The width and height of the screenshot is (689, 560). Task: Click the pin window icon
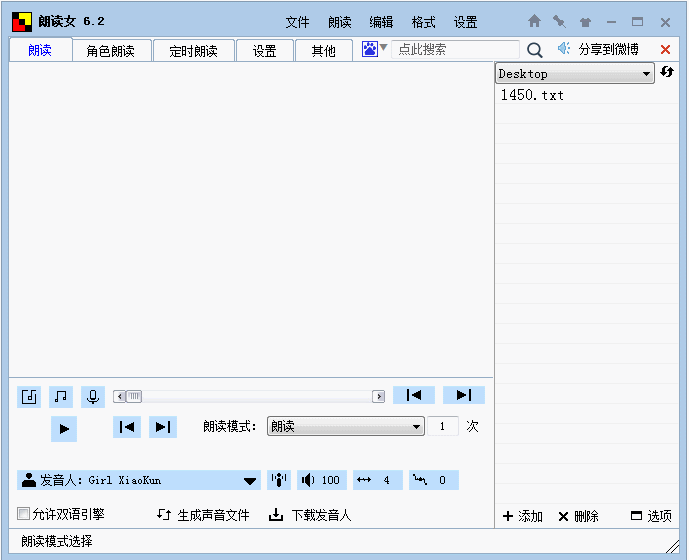tap(559, 21)
